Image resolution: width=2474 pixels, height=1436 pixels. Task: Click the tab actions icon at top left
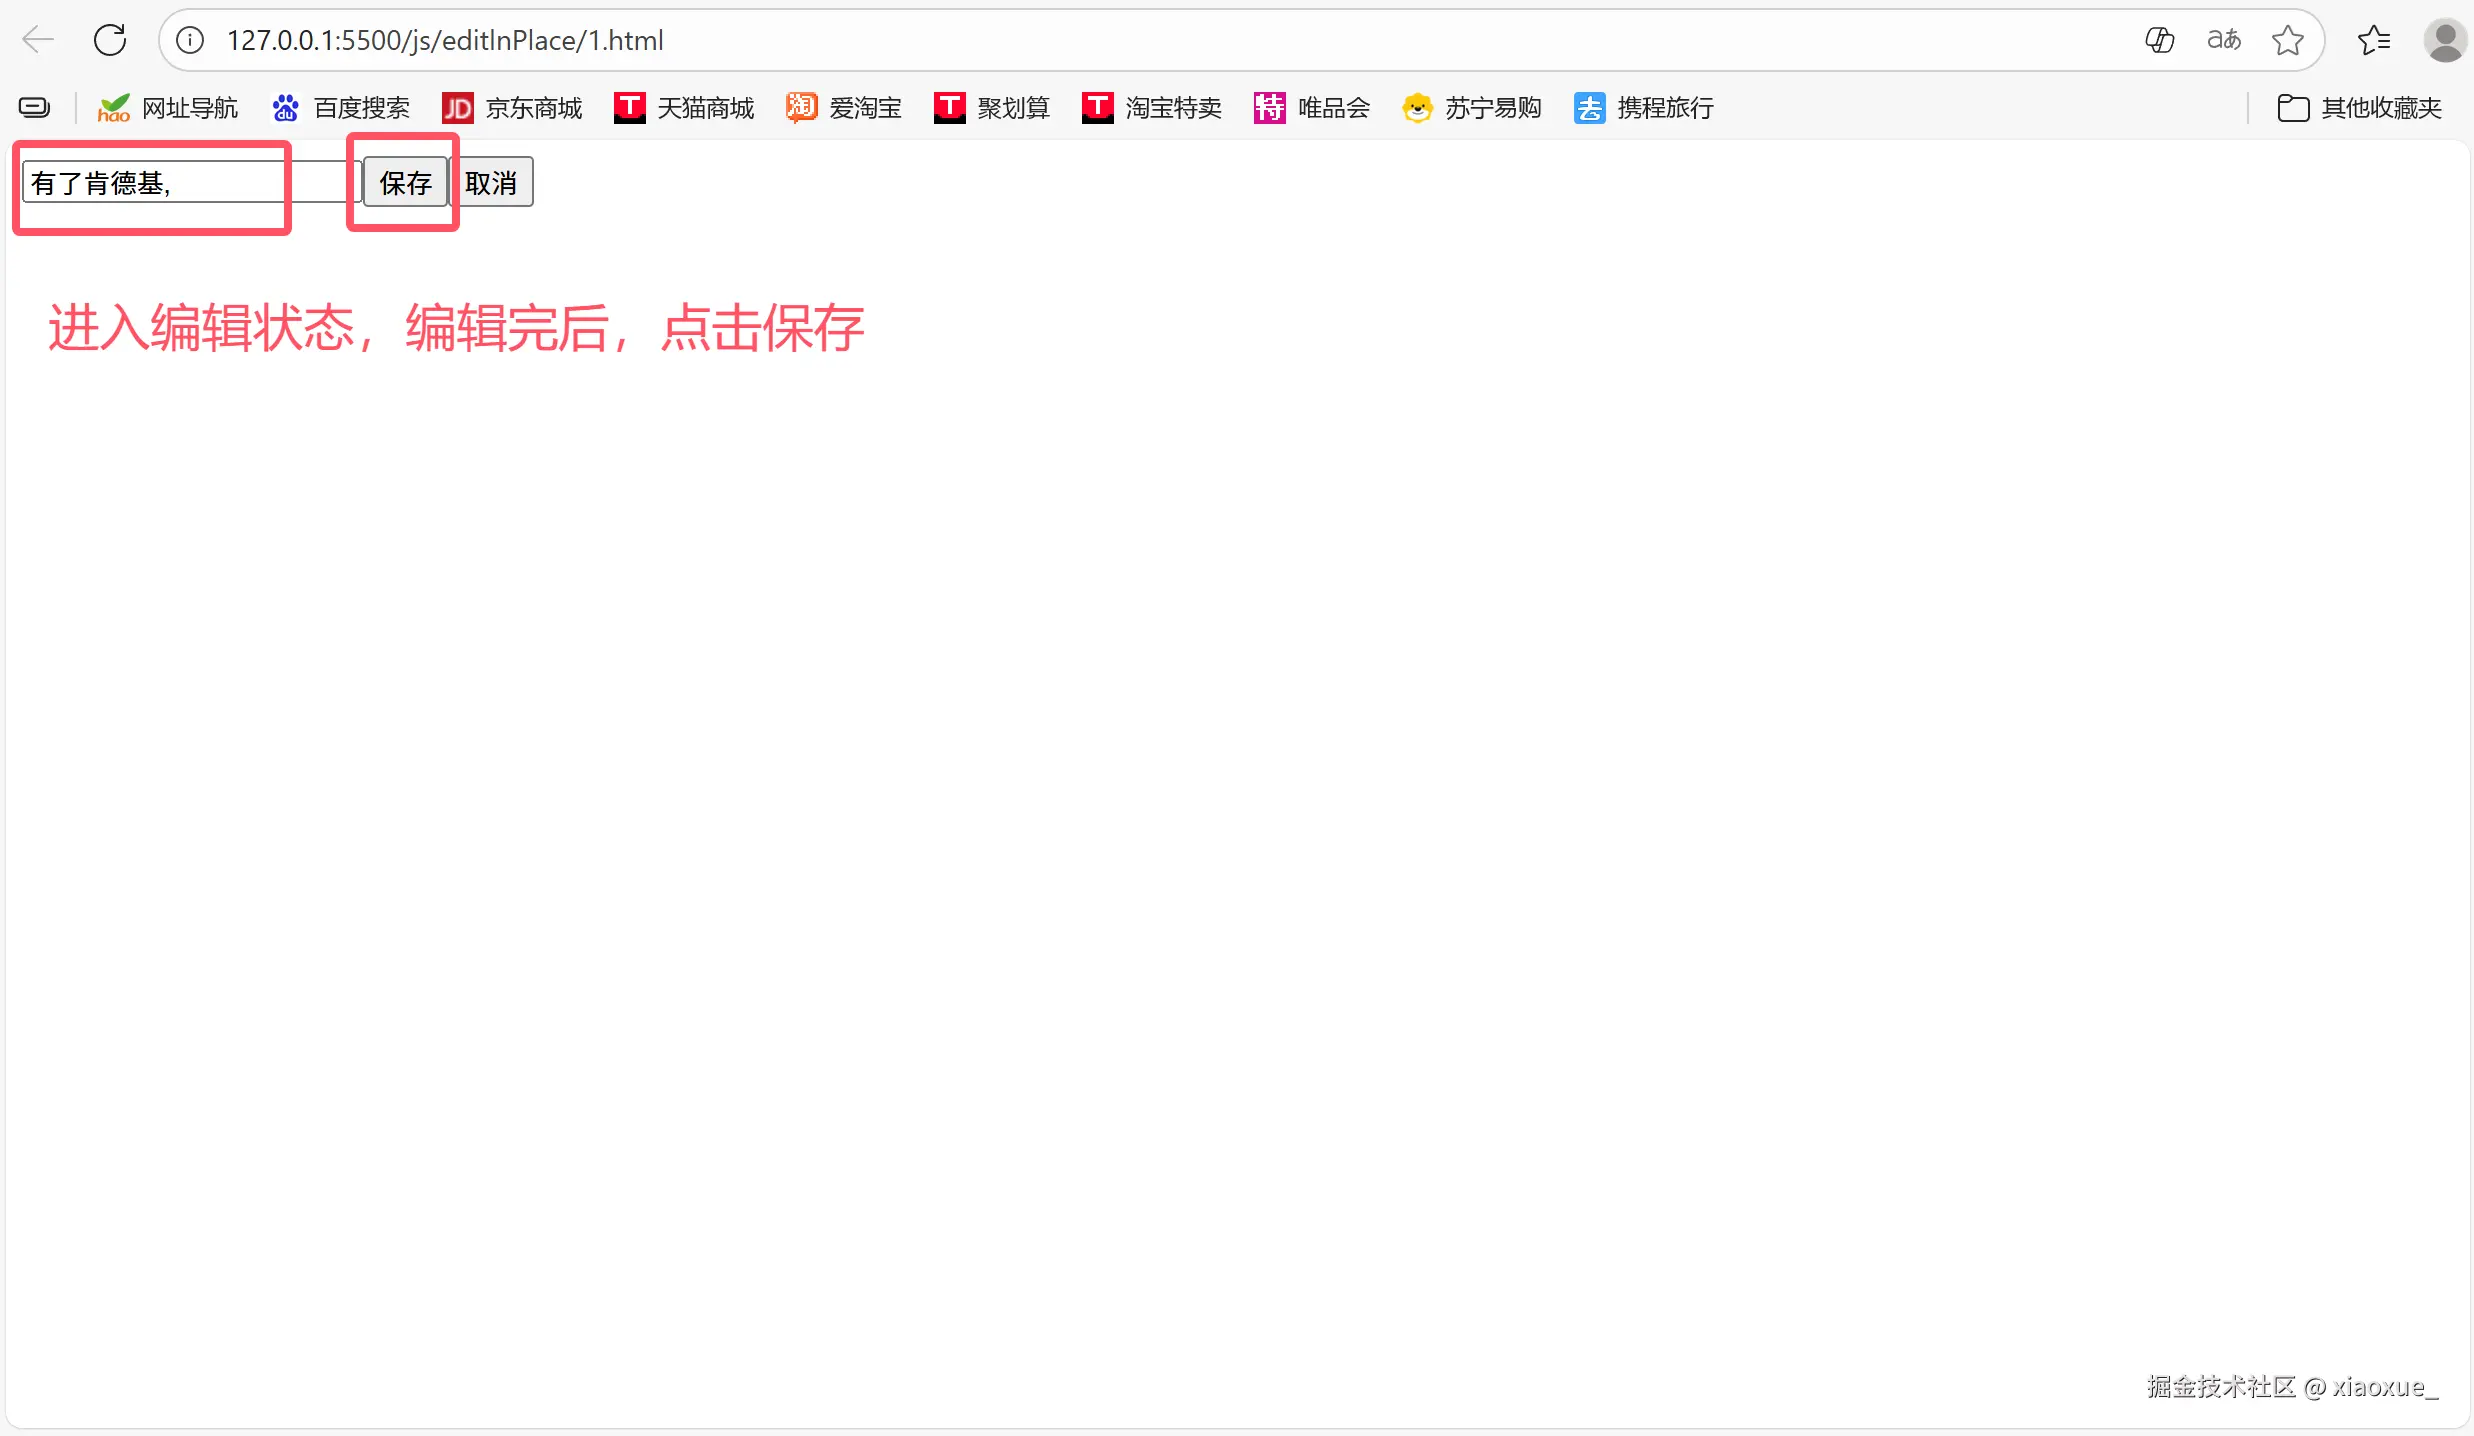34,106
